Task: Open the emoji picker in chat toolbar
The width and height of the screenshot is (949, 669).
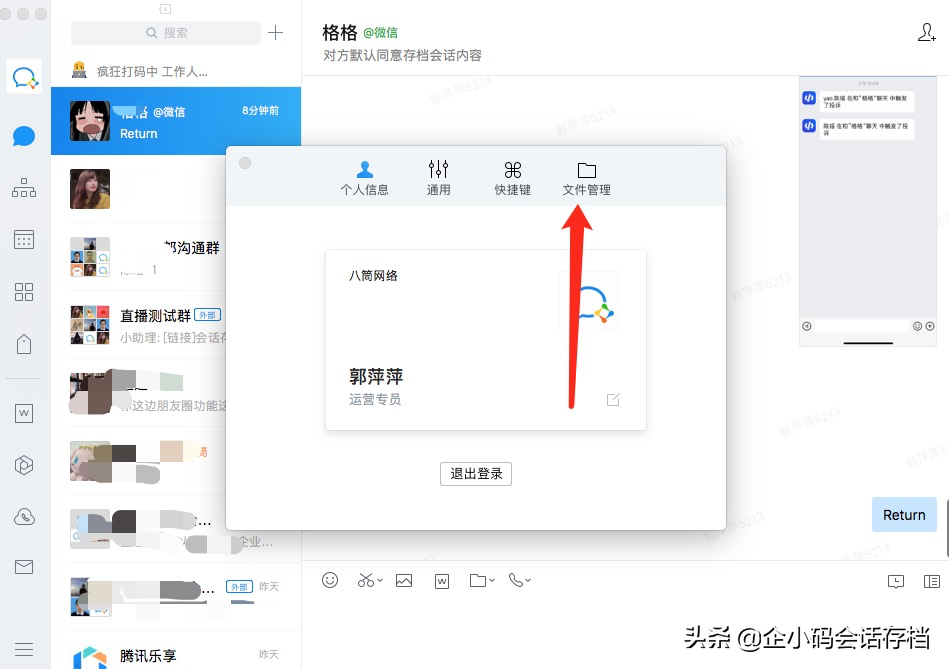Action: click(x=330, y=580)
